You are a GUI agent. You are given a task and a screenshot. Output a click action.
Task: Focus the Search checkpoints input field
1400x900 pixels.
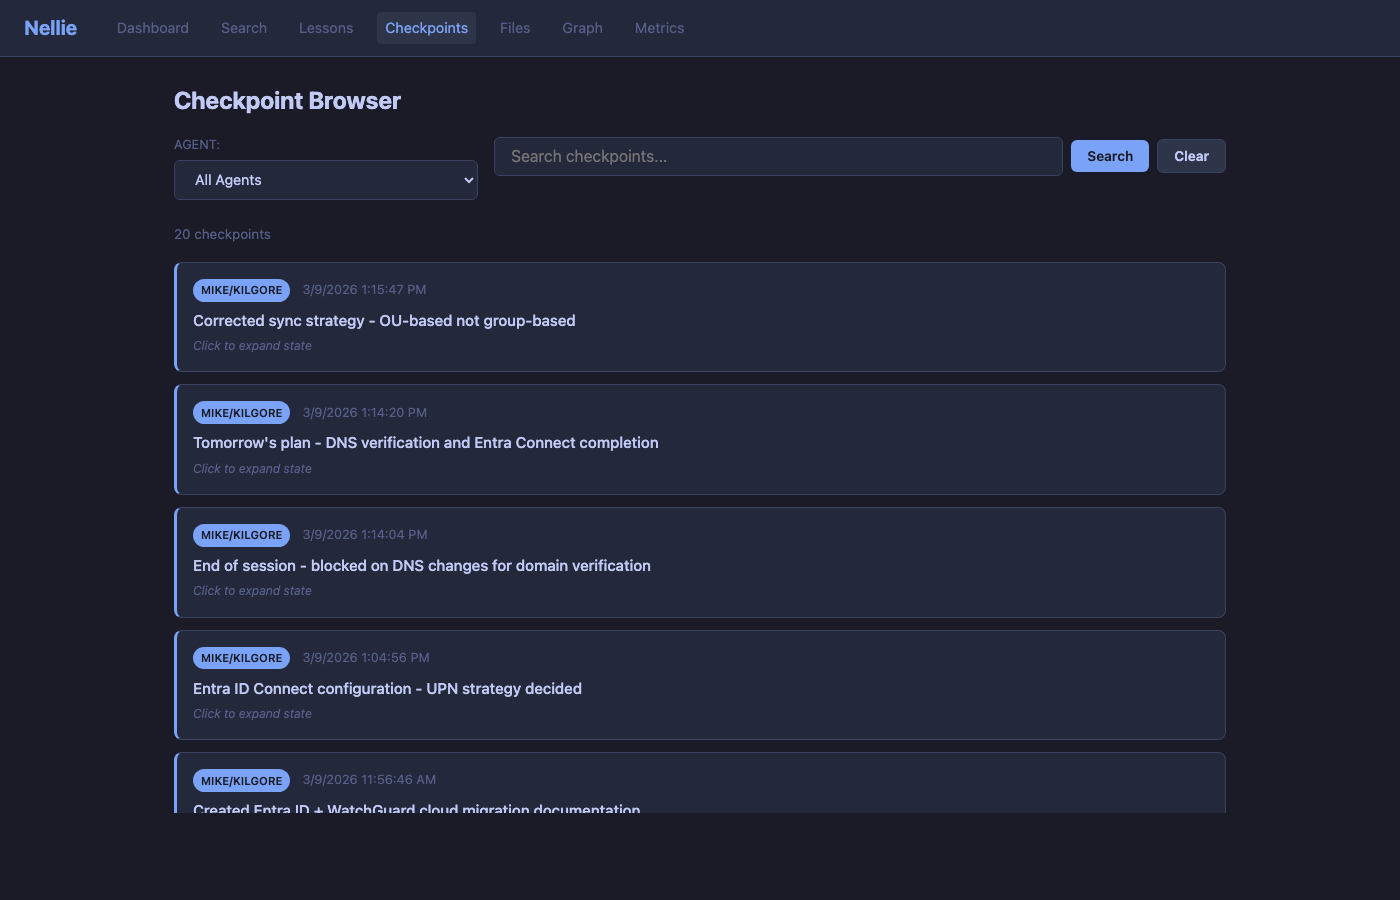coord(777,157)
